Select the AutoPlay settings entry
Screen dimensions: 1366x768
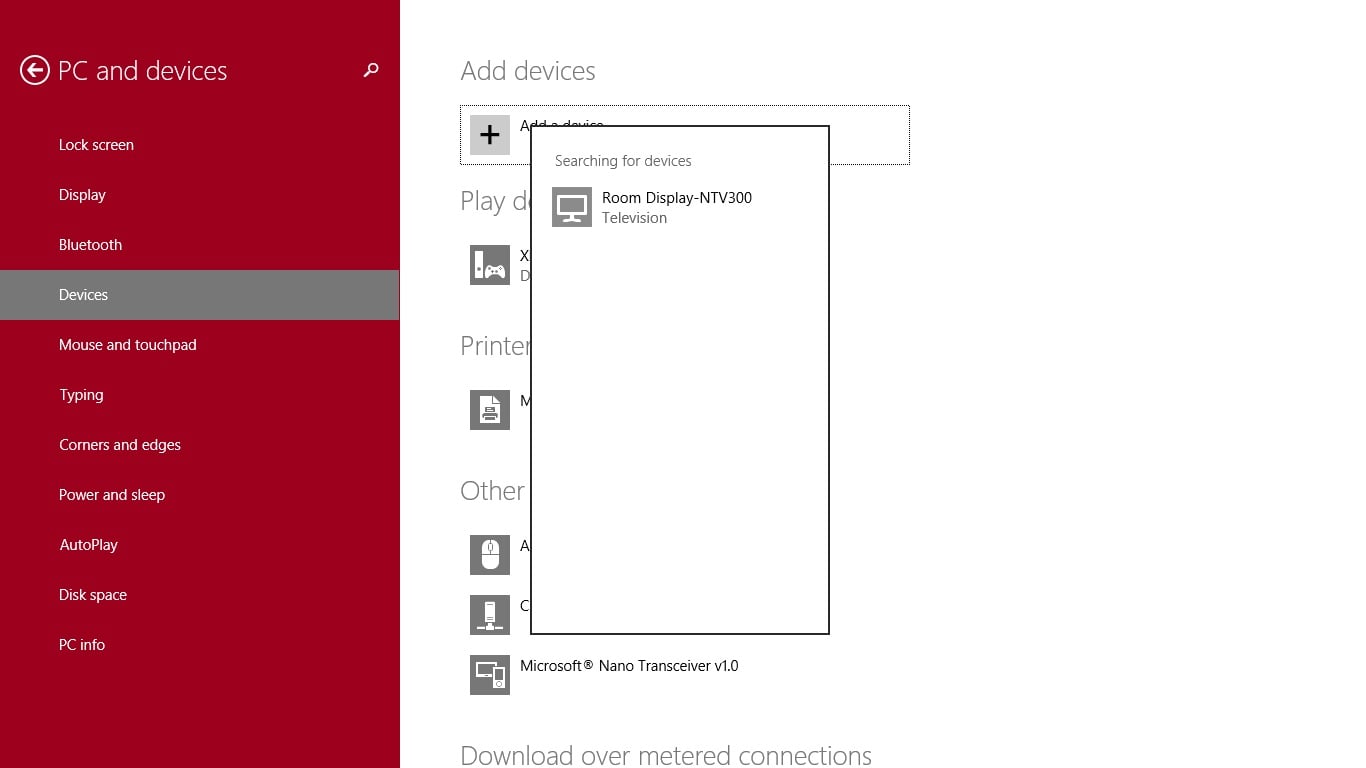[x=88, y=544]
